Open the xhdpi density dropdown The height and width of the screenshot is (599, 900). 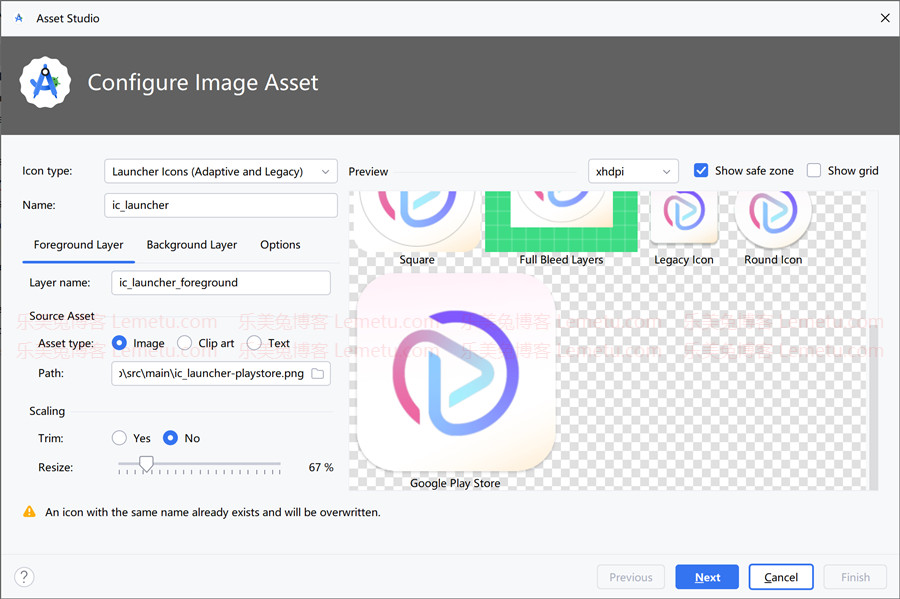(633, 170)
